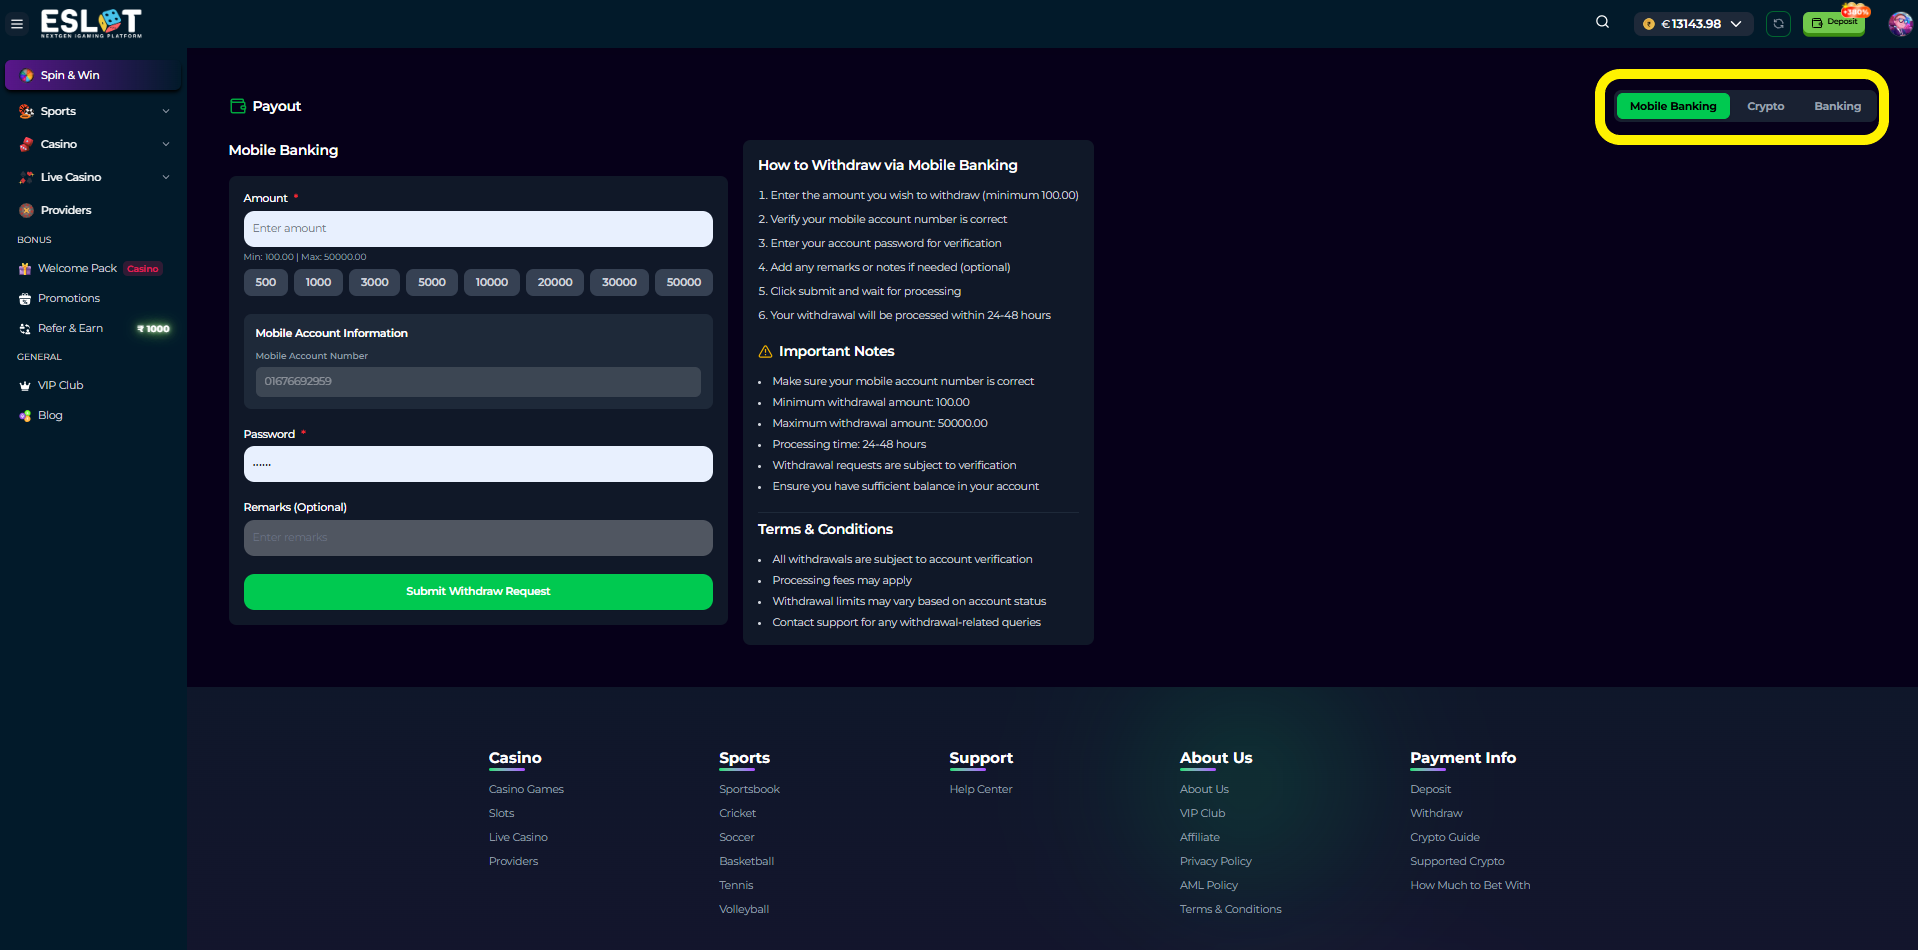This screenshot has height=950, width=1918.
Task: Open Affiliate footer link
Action: point(1200,837)
